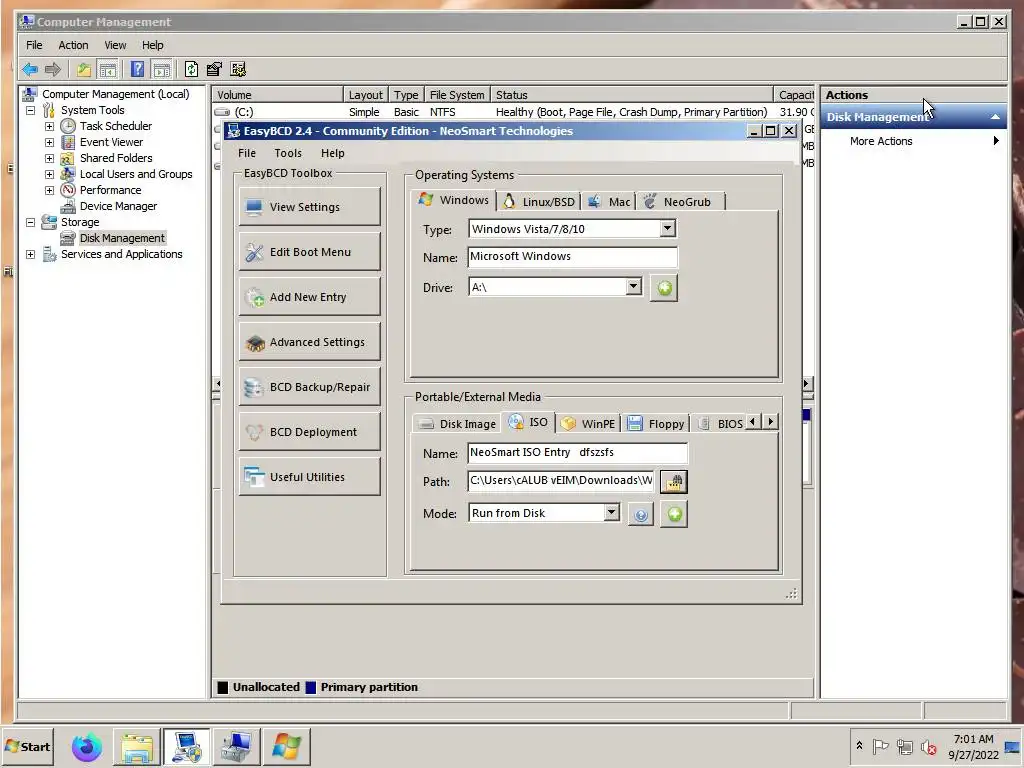Image resolution: width=1024 pixels, height=768 pixels.
Task: Open Firefox from the taskbar
Action: coord(87,747)
